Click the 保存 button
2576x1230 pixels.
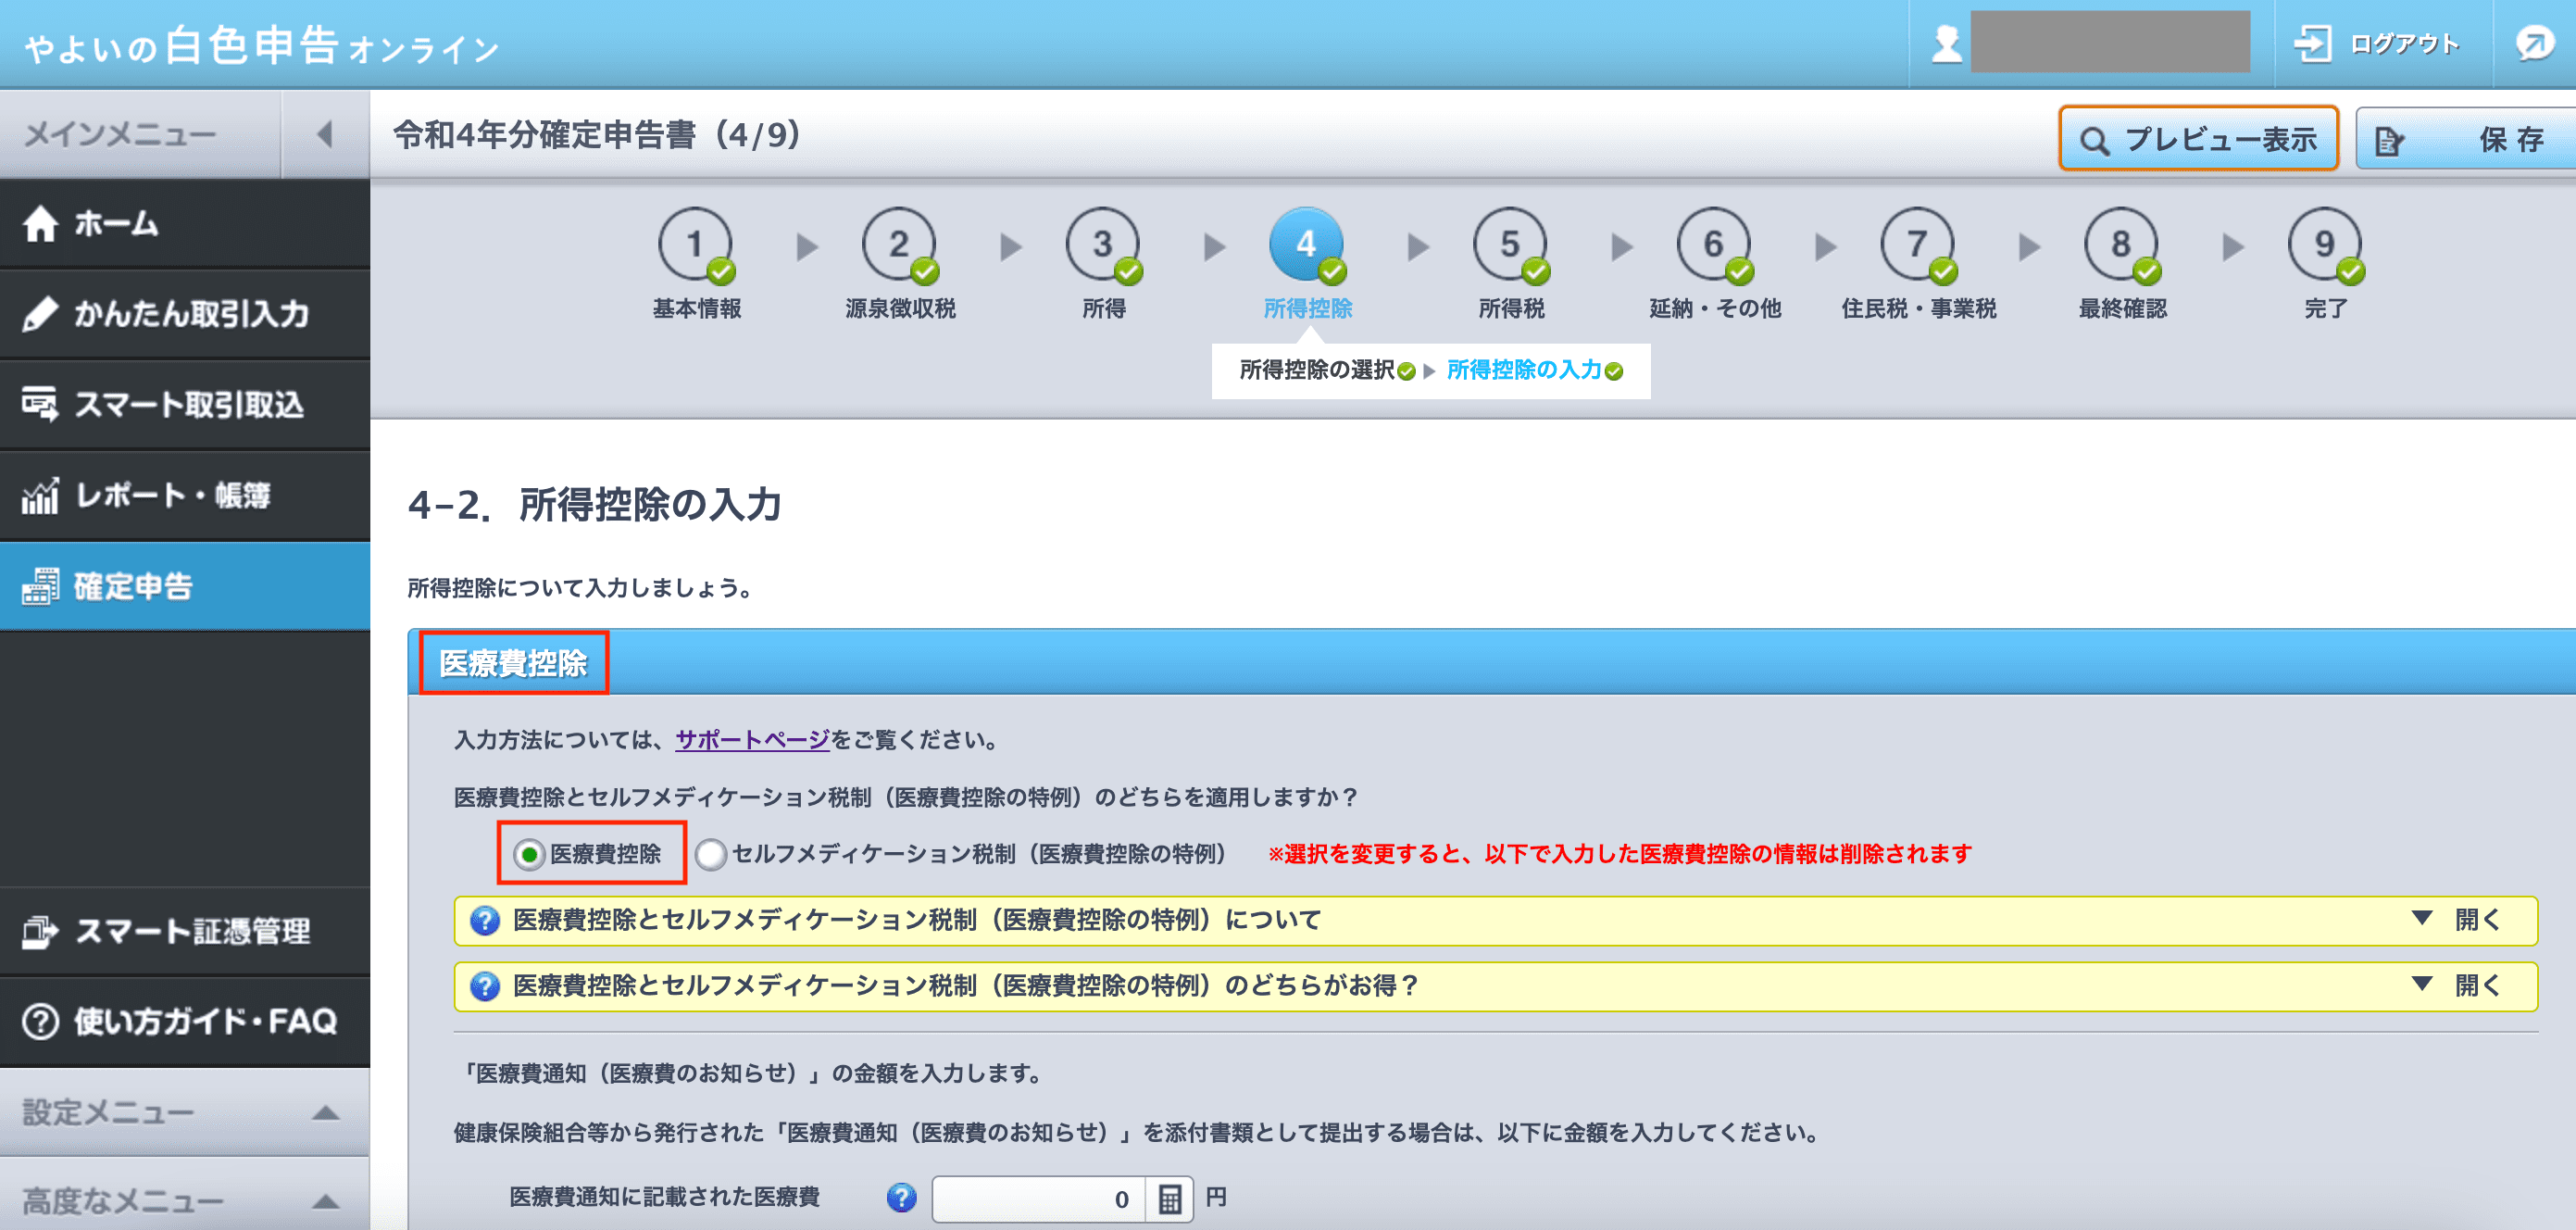(2466, 139)
